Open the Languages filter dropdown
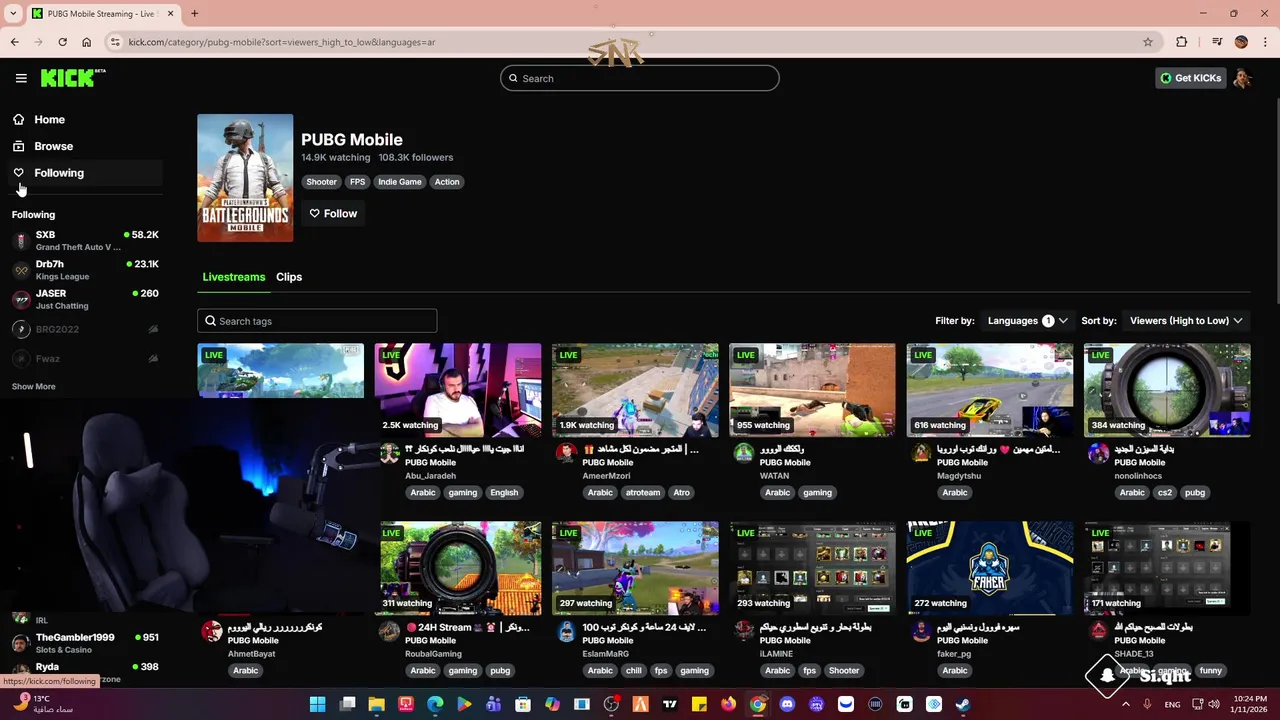Screen dimensions: 1280x720 [x=1028, y=321]
